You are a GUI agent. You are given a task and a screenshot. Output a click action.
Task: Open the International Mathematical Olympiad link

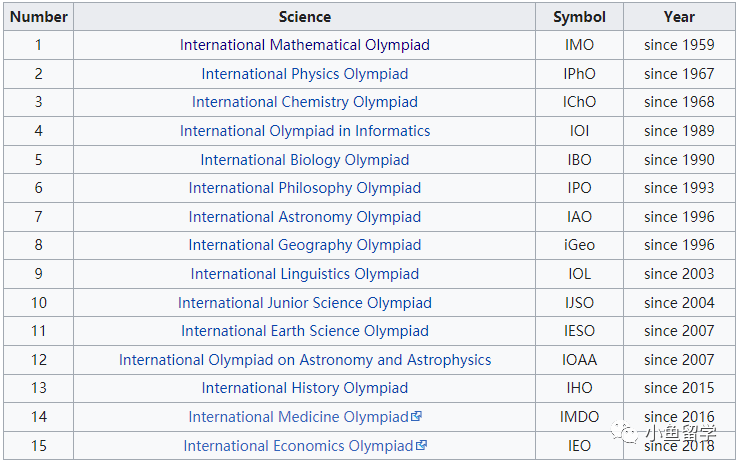click(305, 45)
